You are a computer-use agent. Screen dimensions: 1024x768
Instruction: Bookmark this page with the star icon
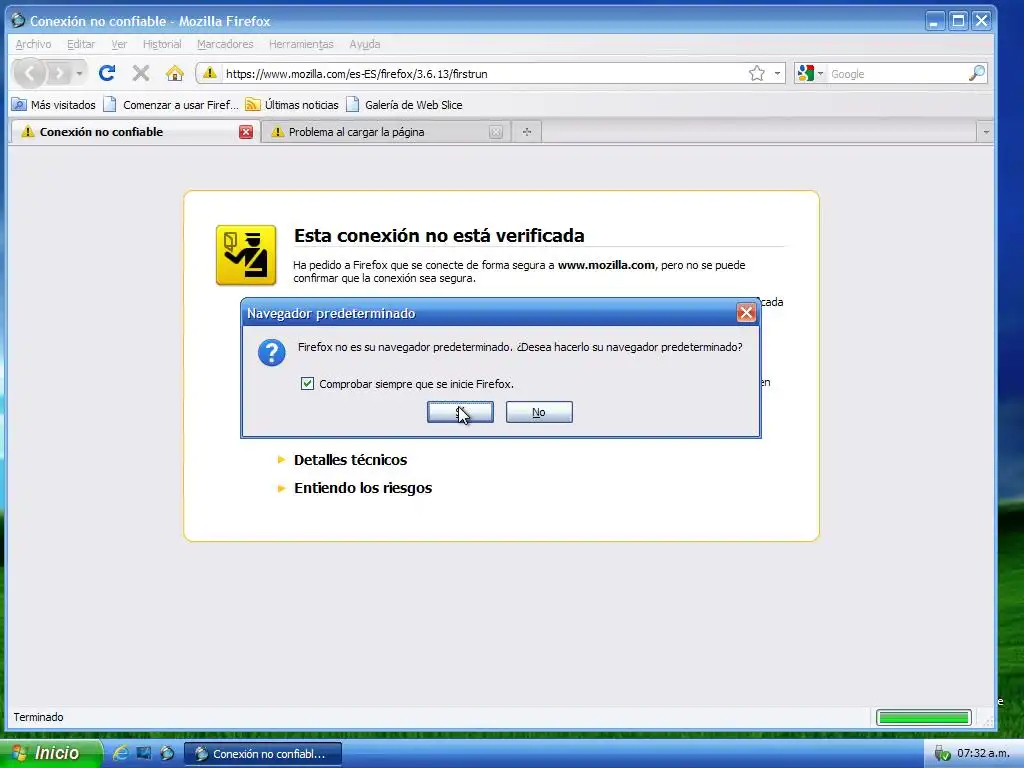coord(756,73)
